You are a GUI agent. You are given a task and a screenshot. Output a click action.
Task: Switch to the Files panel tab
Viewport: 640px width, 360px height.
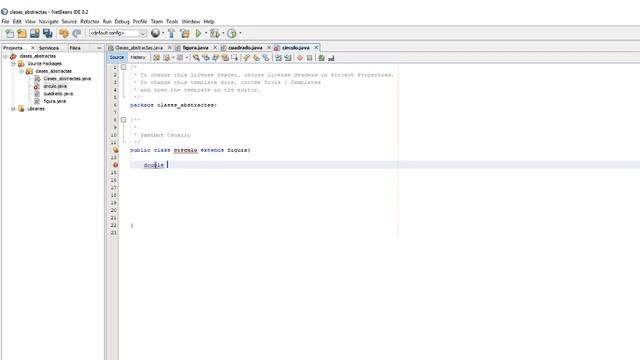[75, 48]
